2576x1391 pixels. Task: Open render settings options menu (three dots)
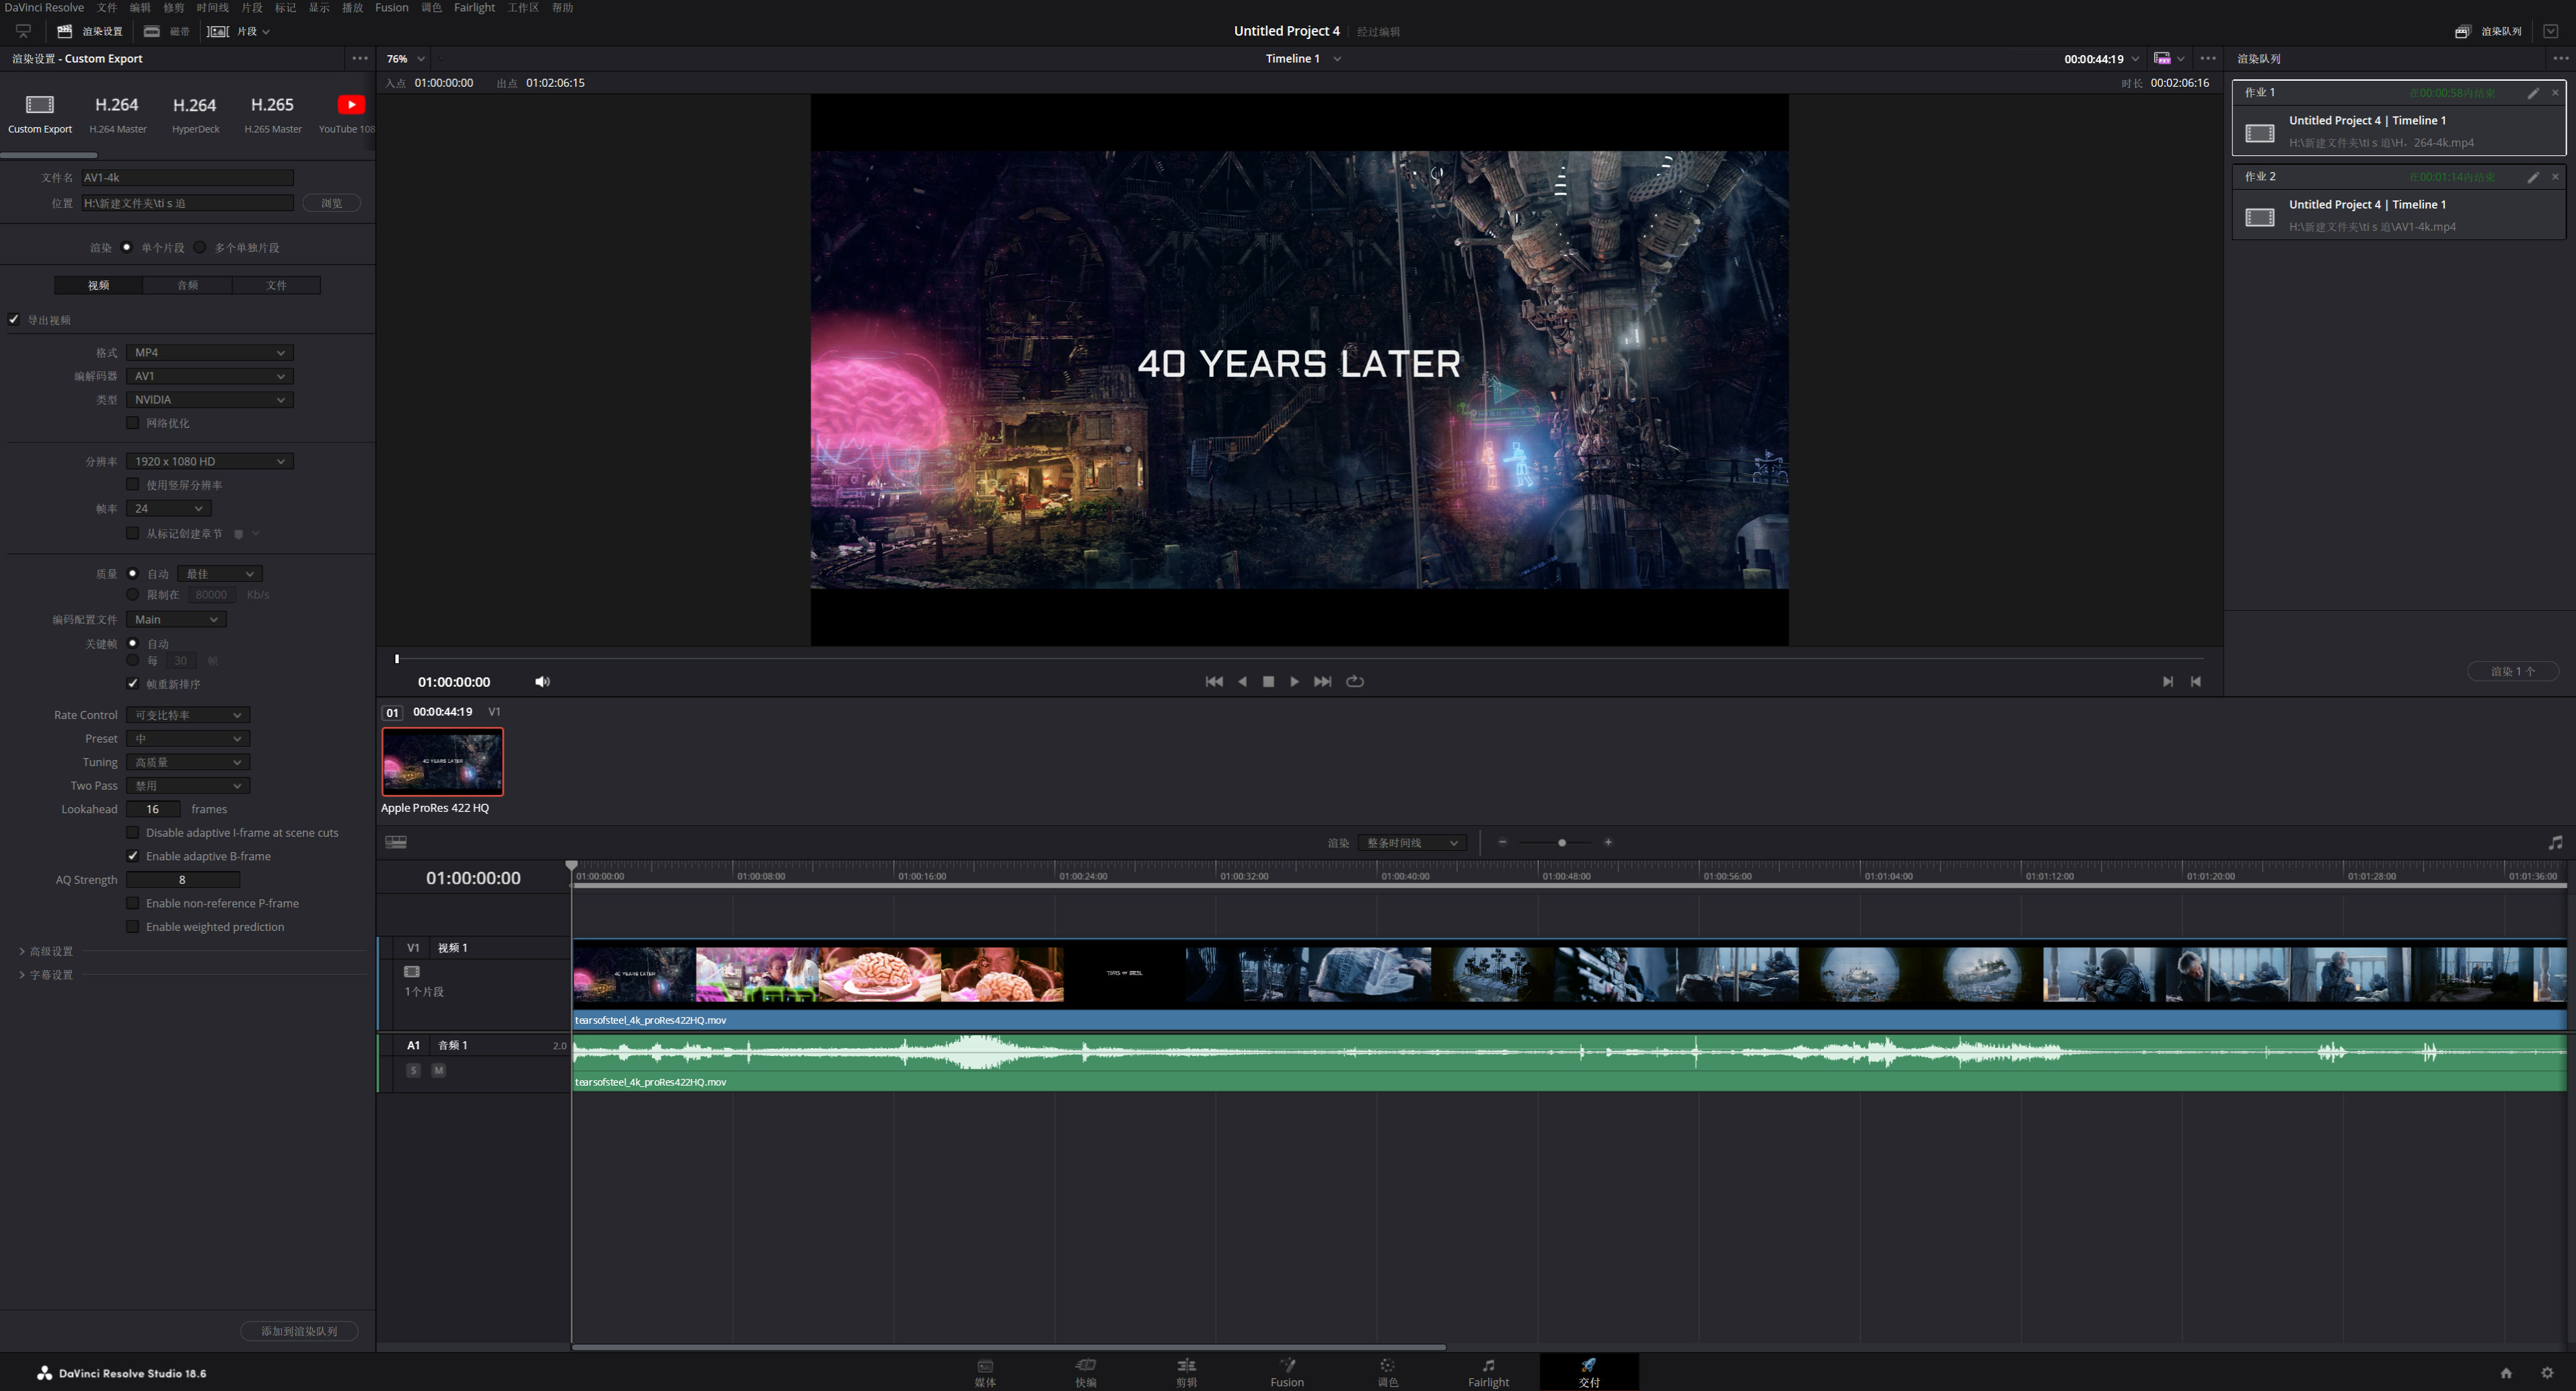(360, 59)
